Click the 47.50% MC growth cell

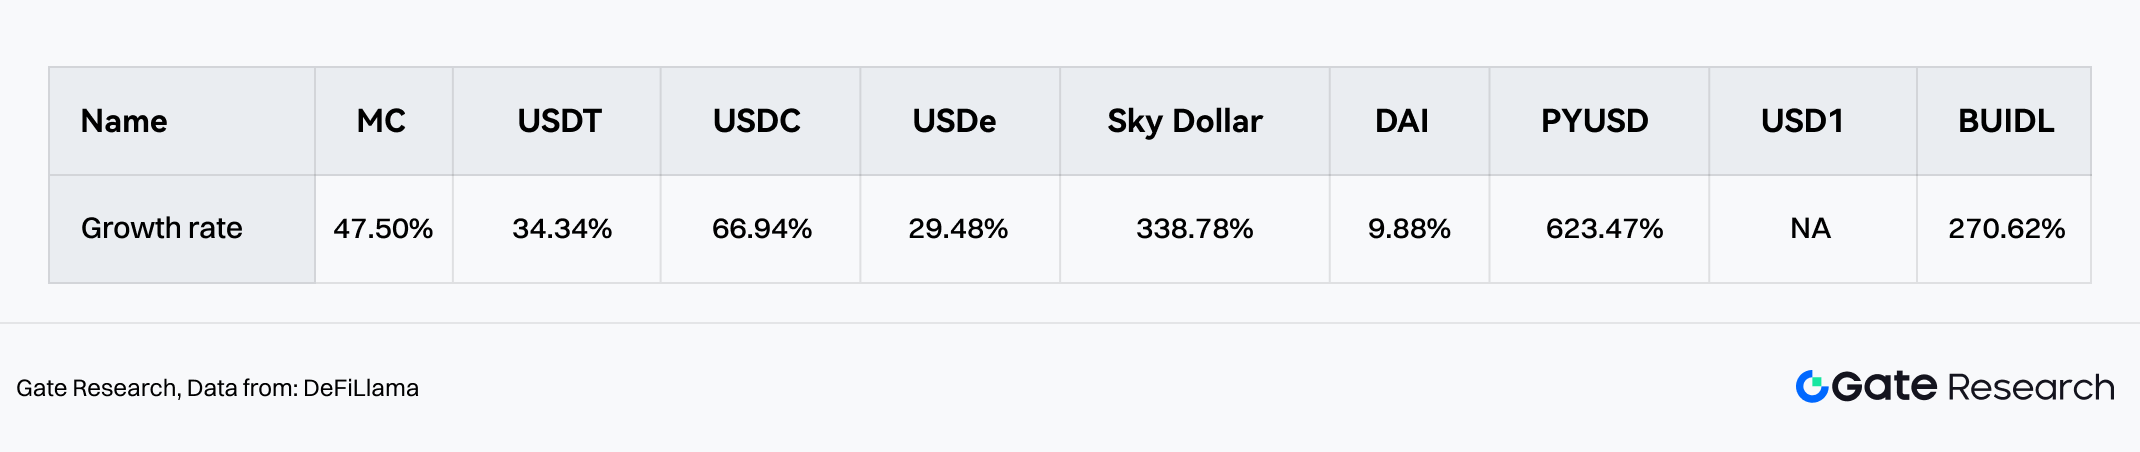click(x=383, y=229)
